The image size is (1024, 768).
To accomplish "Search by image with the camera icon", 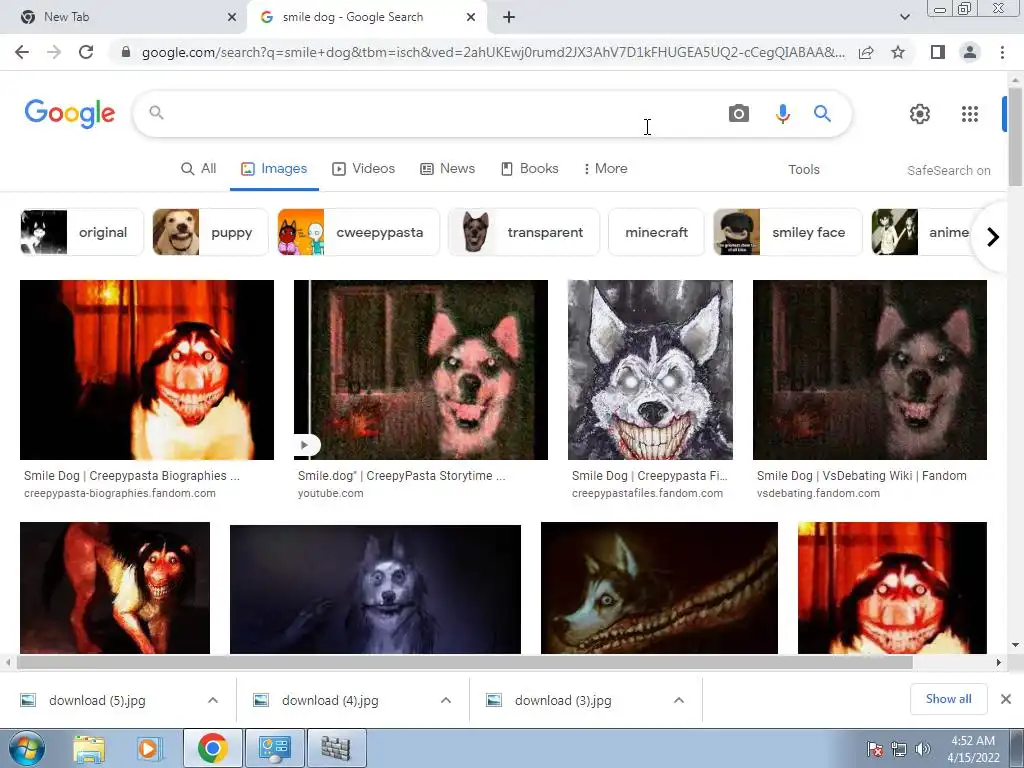I will pyautogui.click(x=739, y=114).
